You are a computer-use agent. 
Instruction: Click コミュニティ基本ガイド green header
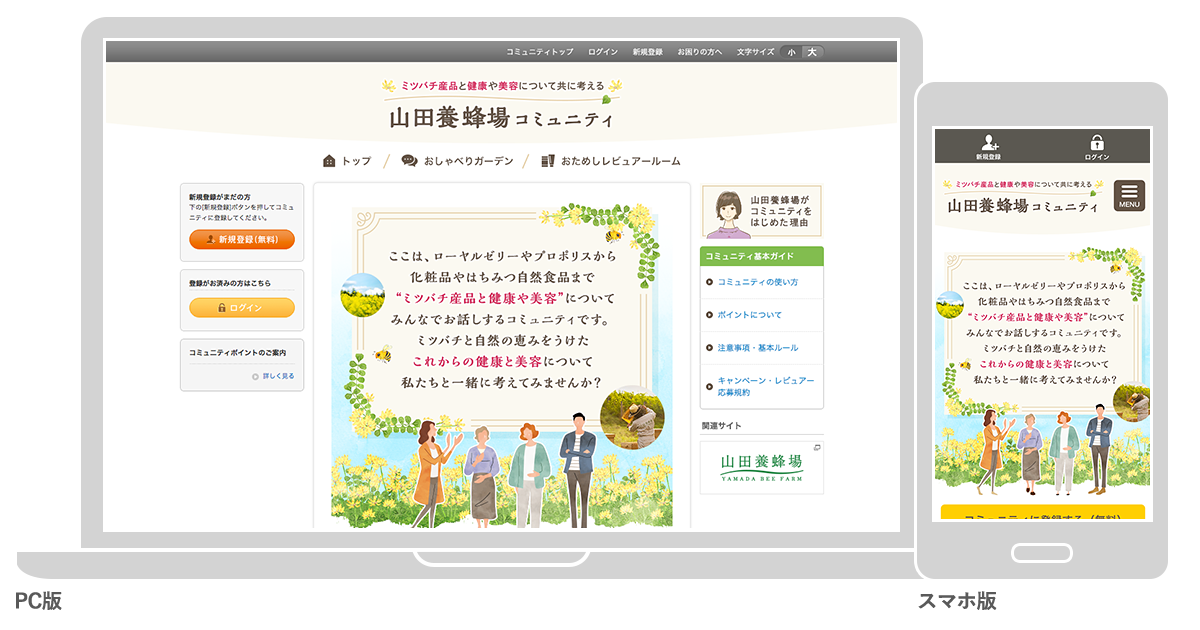762,256
